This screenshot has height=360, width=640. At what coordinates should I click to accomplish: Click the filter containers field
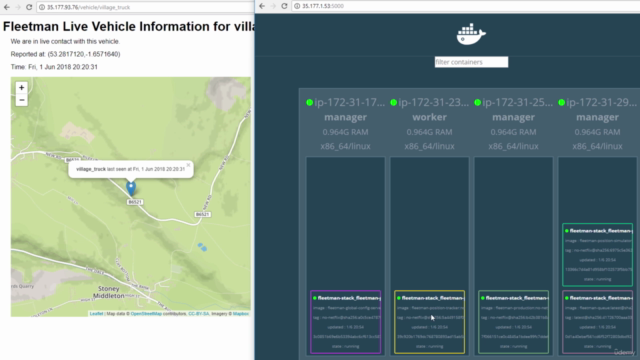471,62
